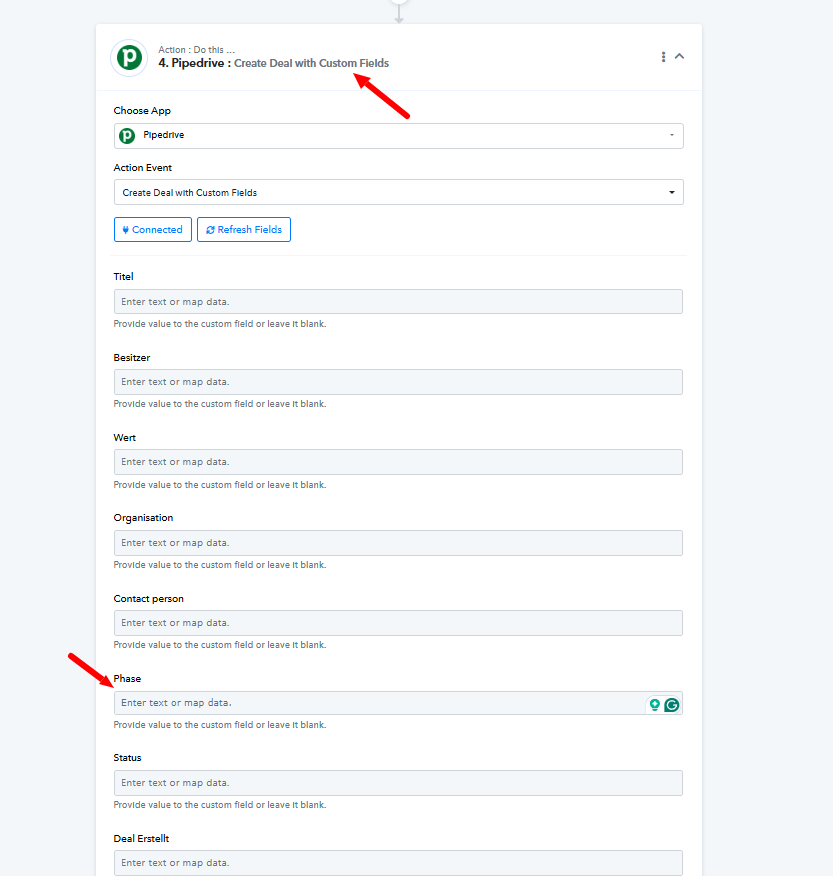This screenshot has height=876, width=833.
Task: Click the 'Phase' field label
Action: pos(127,678)
